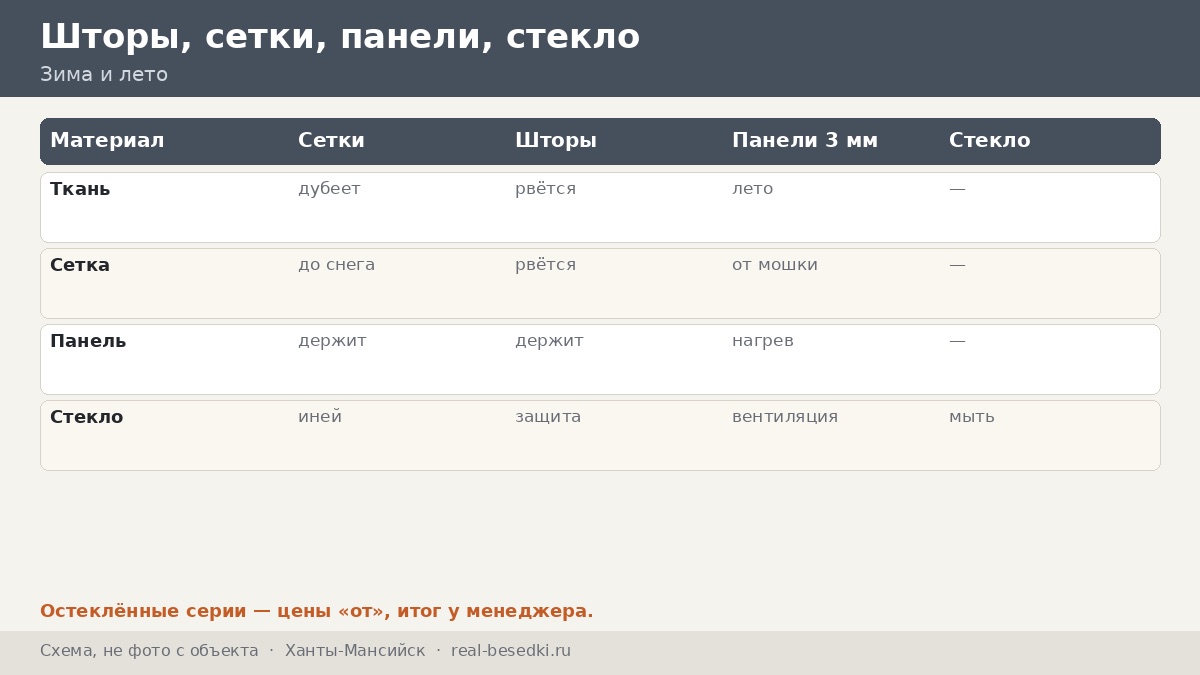Click the "Стекло" row label
Viewport: 1200px width, 675px height.
(x=87, y=417)
